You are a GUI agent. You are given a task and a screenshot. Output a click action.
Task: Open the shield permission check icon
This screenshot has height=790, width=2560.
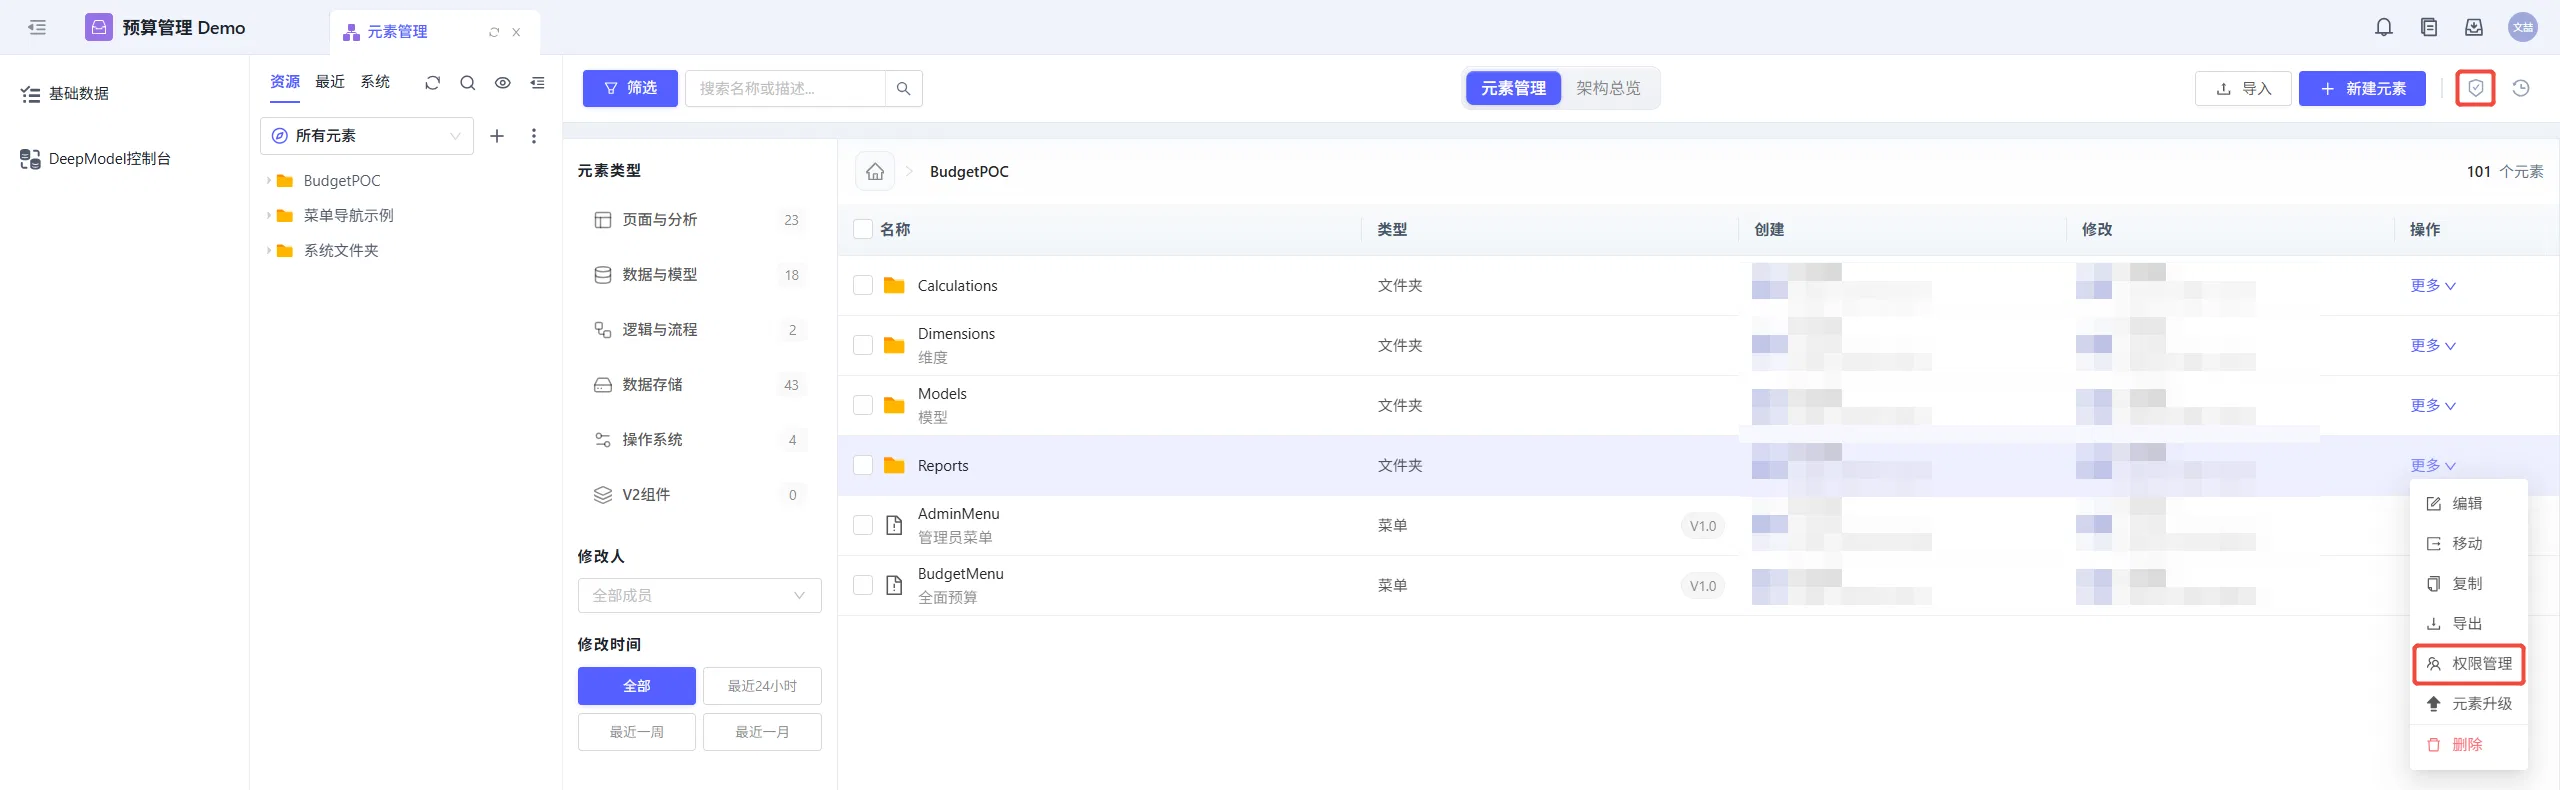click(x=2476, y=88)
